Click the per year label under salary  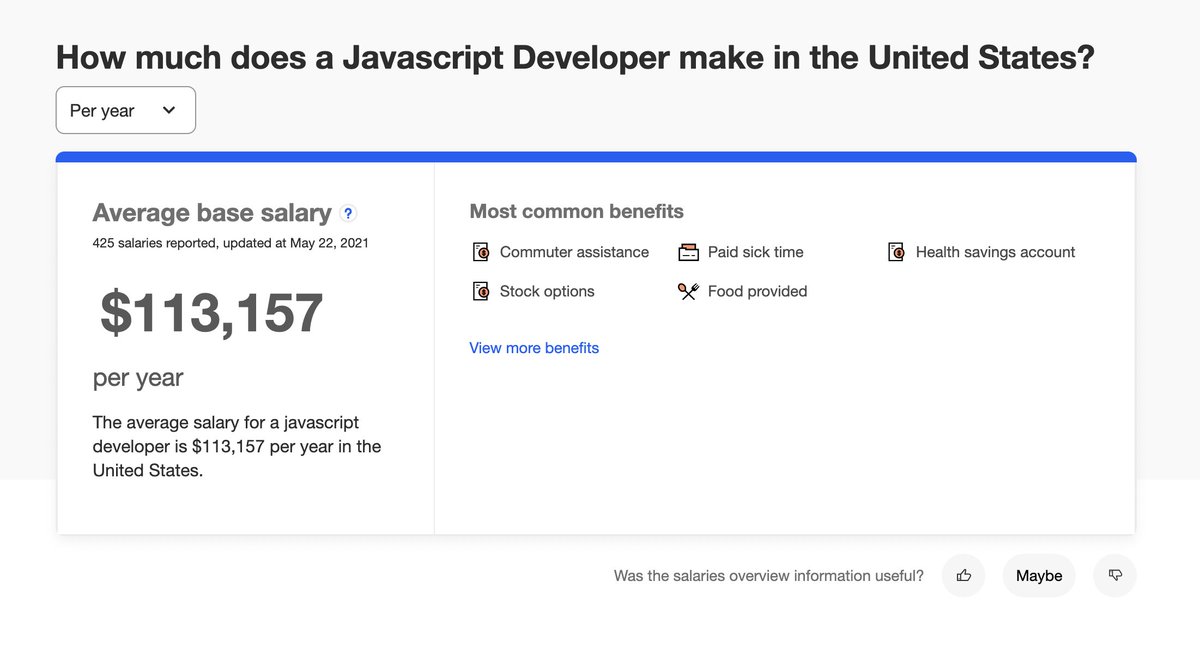138,378
